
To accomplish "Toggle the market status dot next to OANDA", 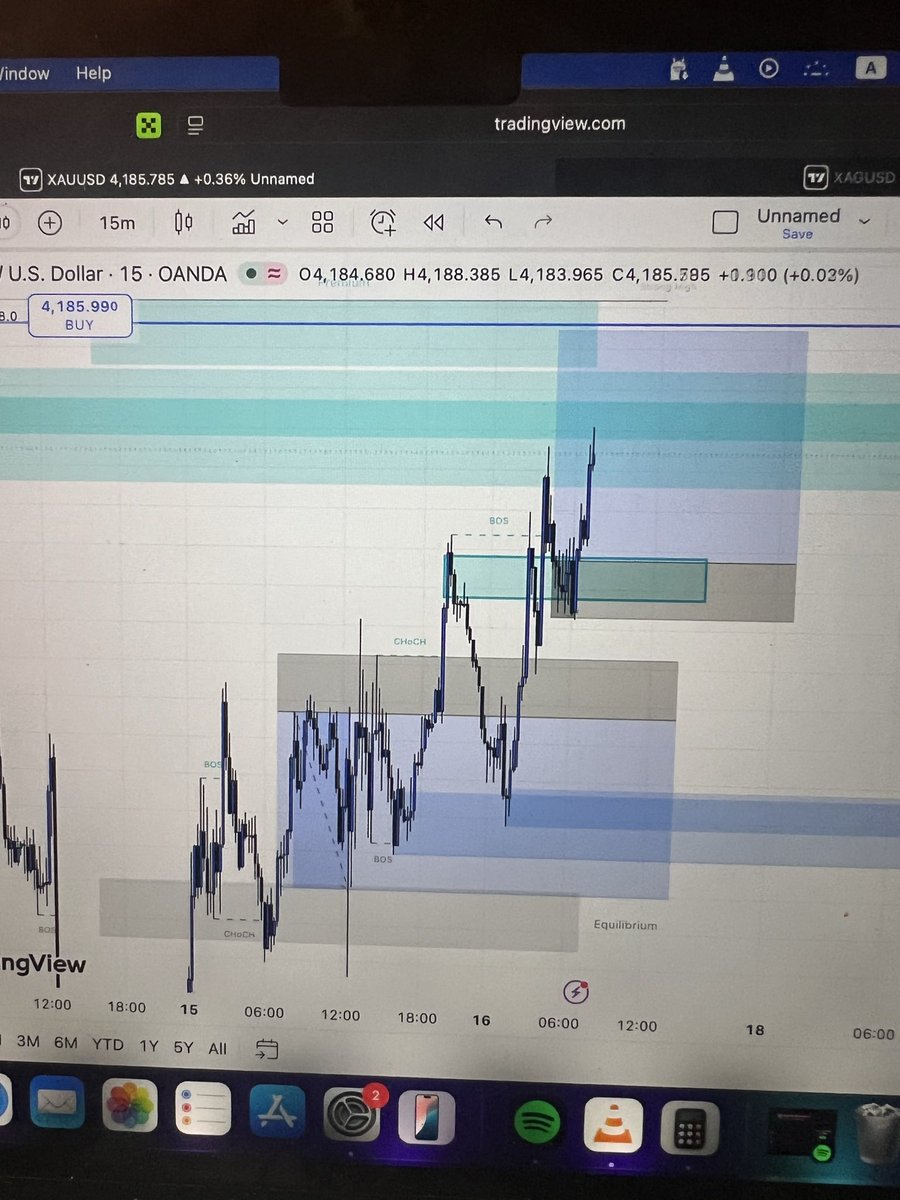I will tap(251, 274).
